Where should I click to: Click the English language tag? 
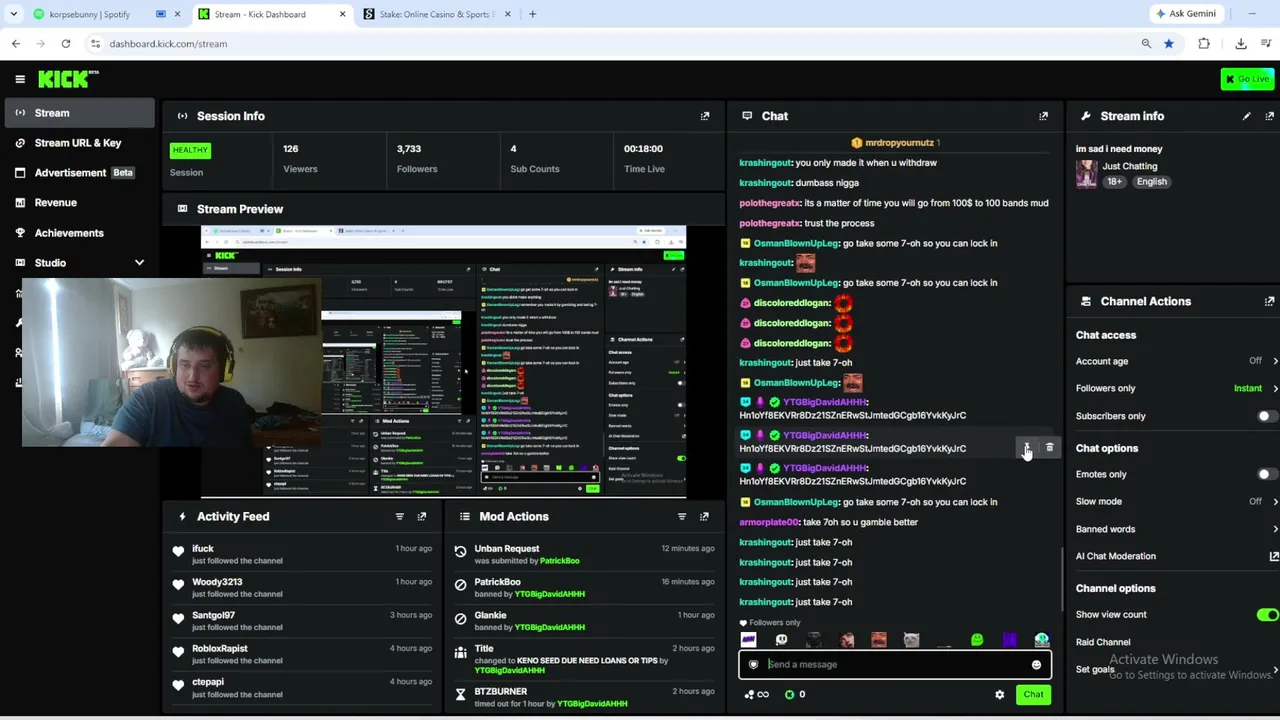1151,182
